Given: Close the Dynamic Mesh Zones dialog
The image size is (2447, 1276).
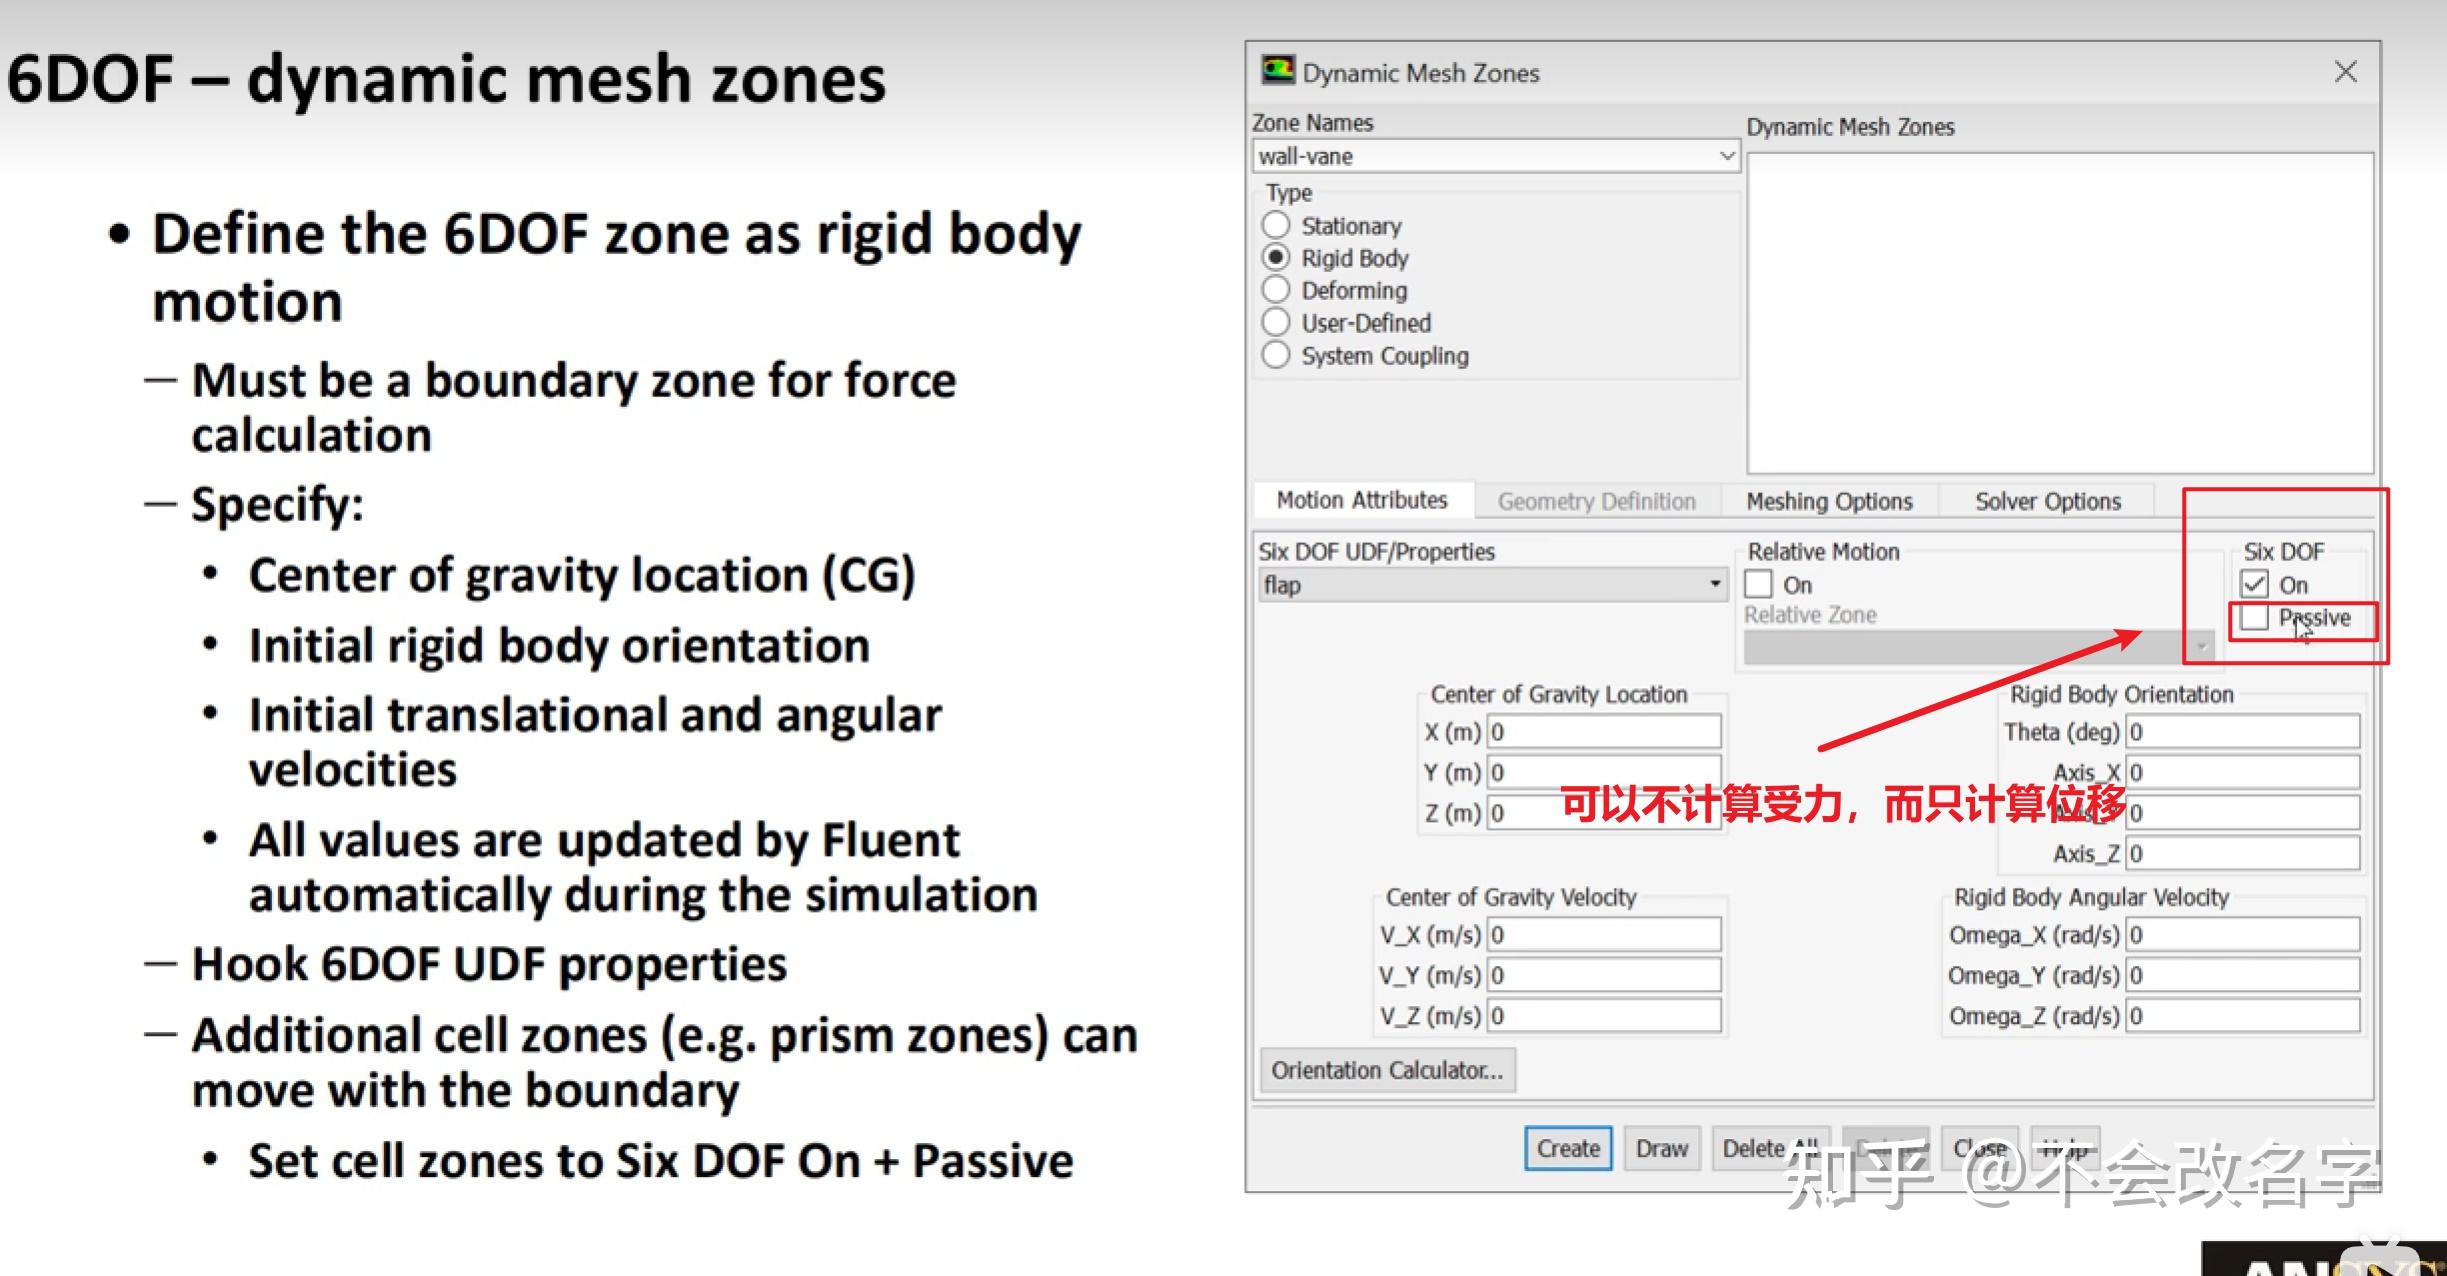Looking at the screenshot, I should point(2345,72).
